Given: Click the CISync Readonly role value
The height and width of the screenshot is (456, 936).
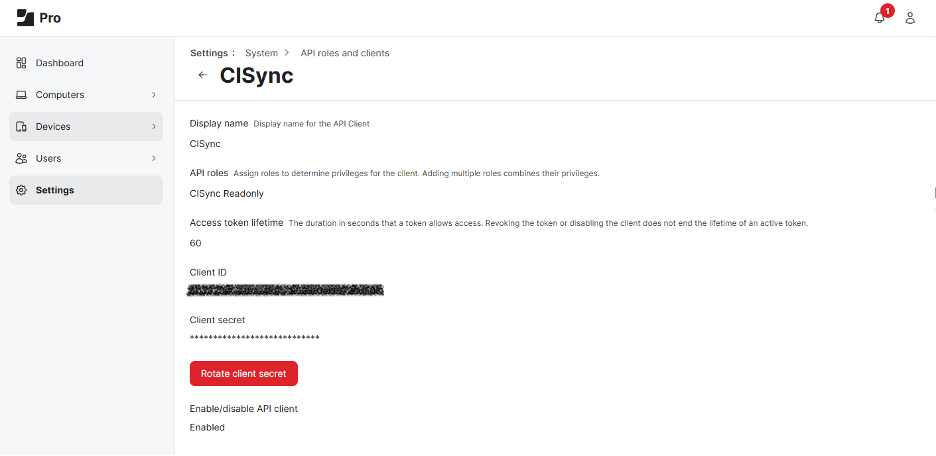Looking at the screenshot, I should [x=226, y=193].
